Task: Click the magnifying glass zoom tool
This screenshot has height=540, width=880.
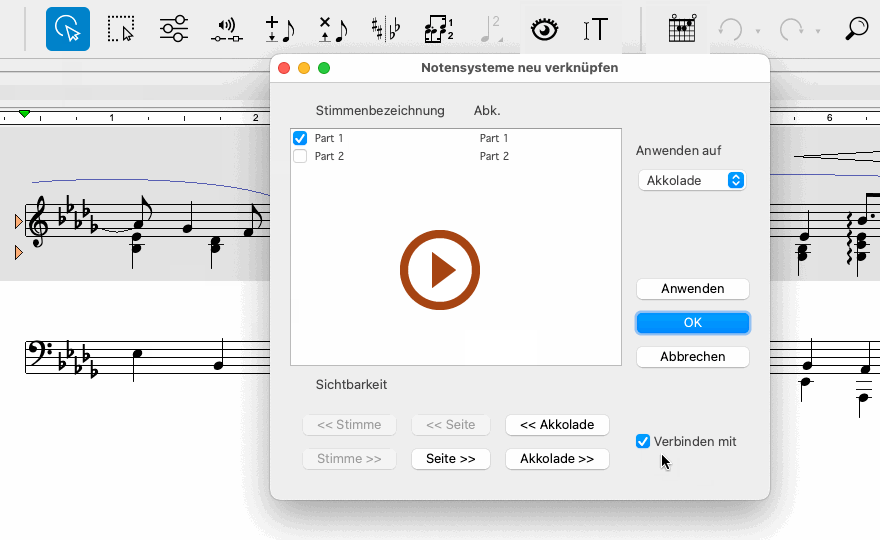Action: click(856, 29)
